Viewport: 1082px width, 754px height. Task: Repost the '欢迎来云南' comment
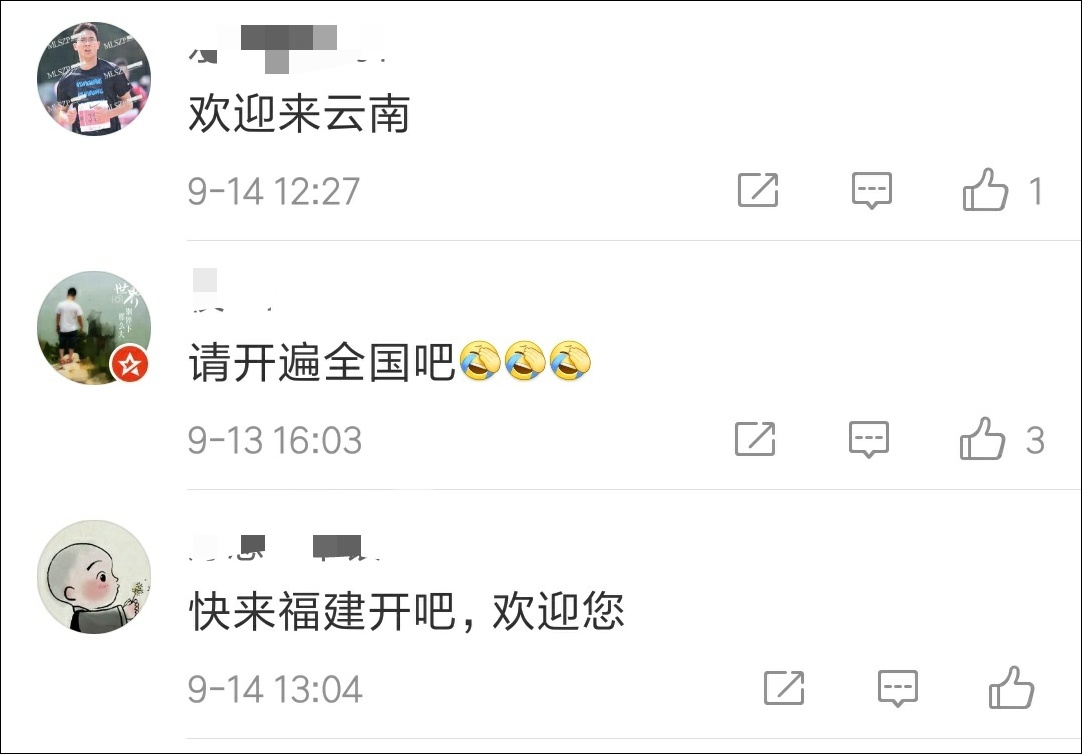click(x=758, y=190)
